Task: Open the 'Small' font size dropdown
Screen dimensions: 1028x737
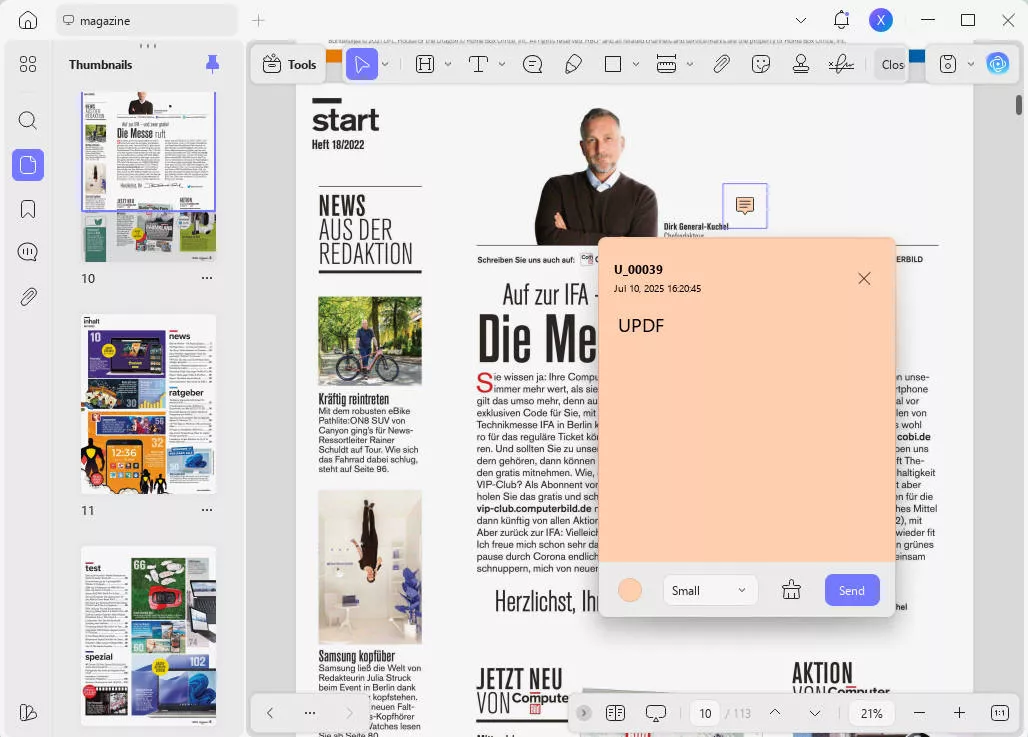Action: [x=710, y=590]
